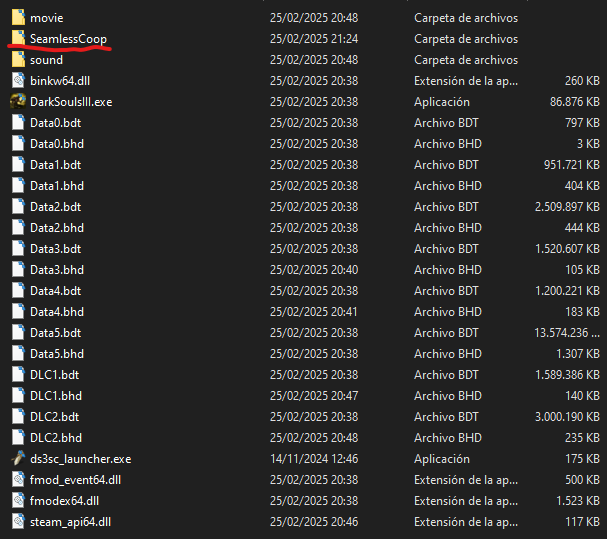This screenshot has width=607, height=539.
Task: Click the Aplicación type of ds3sc_launcher.exe
Action: point(442,459)
